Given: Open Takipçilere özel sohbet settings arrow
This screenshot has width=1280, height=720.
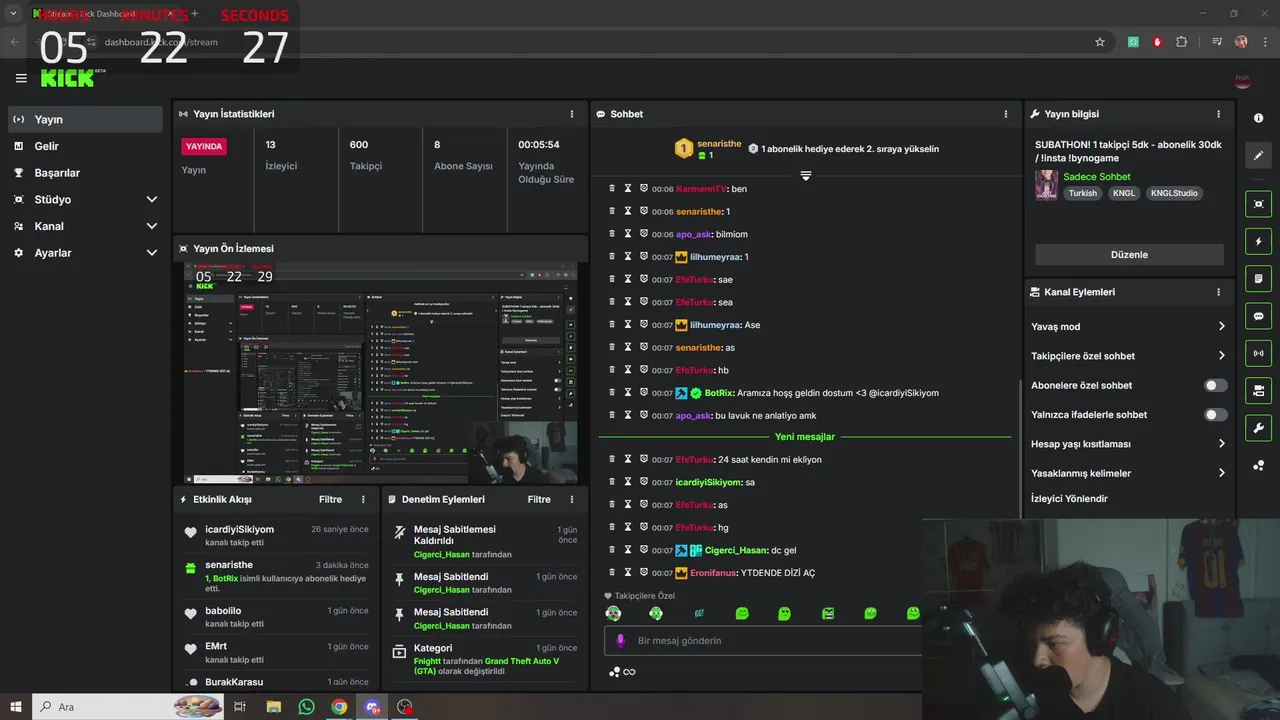Looking at the screenshot, I should point(1221,355).
